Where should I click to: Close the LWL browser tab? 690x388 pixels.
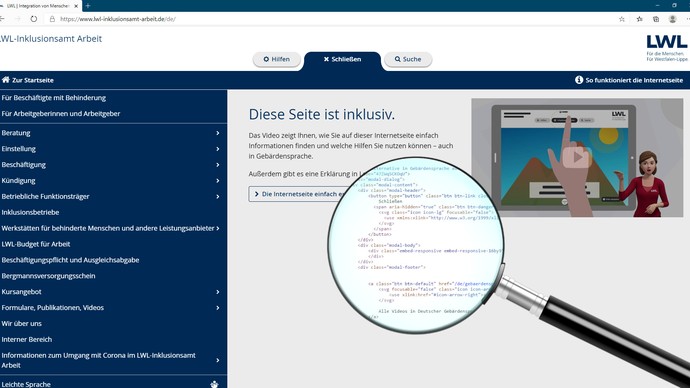point(76,6)
